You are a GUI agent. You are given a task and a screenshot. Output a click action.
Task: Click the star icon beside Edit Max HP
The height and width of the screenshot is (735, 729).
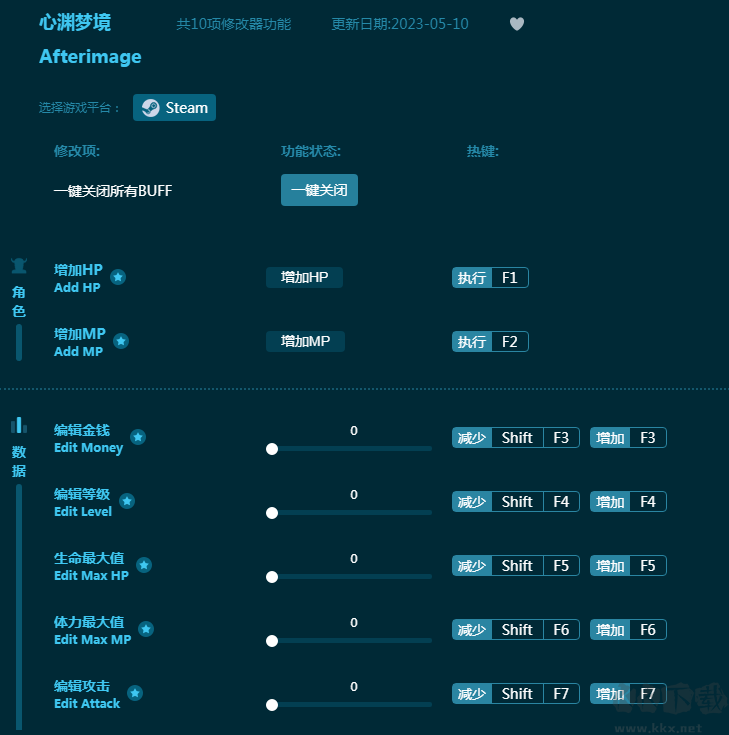(x=144, y=565)
